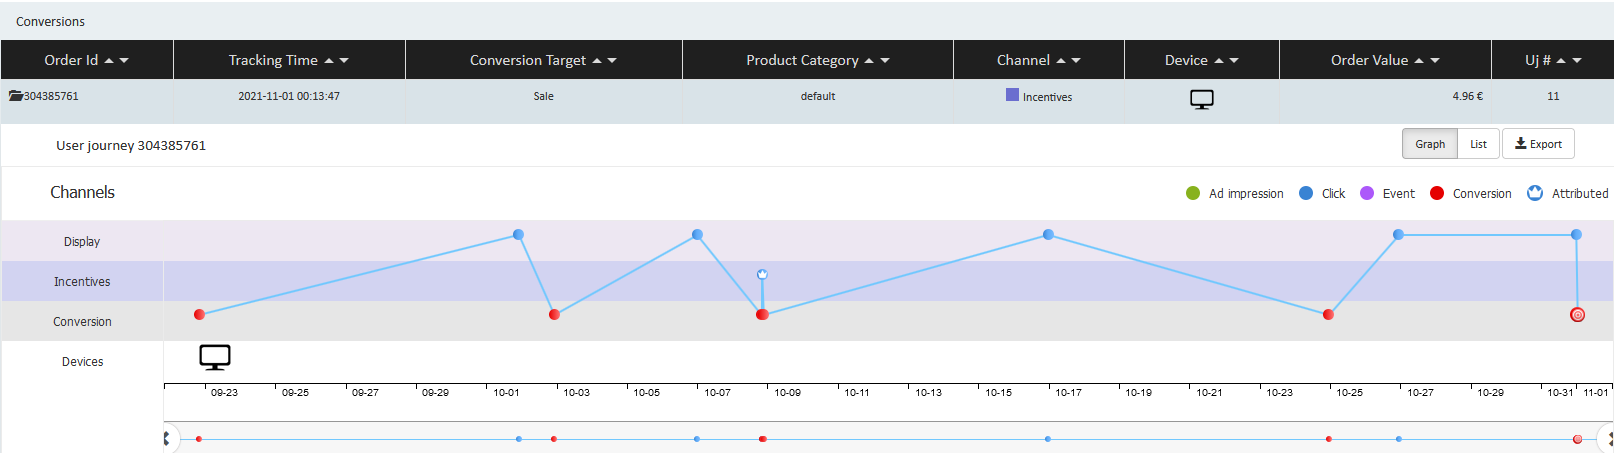This screenshot has height=453, width=1614.
Task: Sort Order Value descending with the down arrow
Action: [x=1435, y=61]
